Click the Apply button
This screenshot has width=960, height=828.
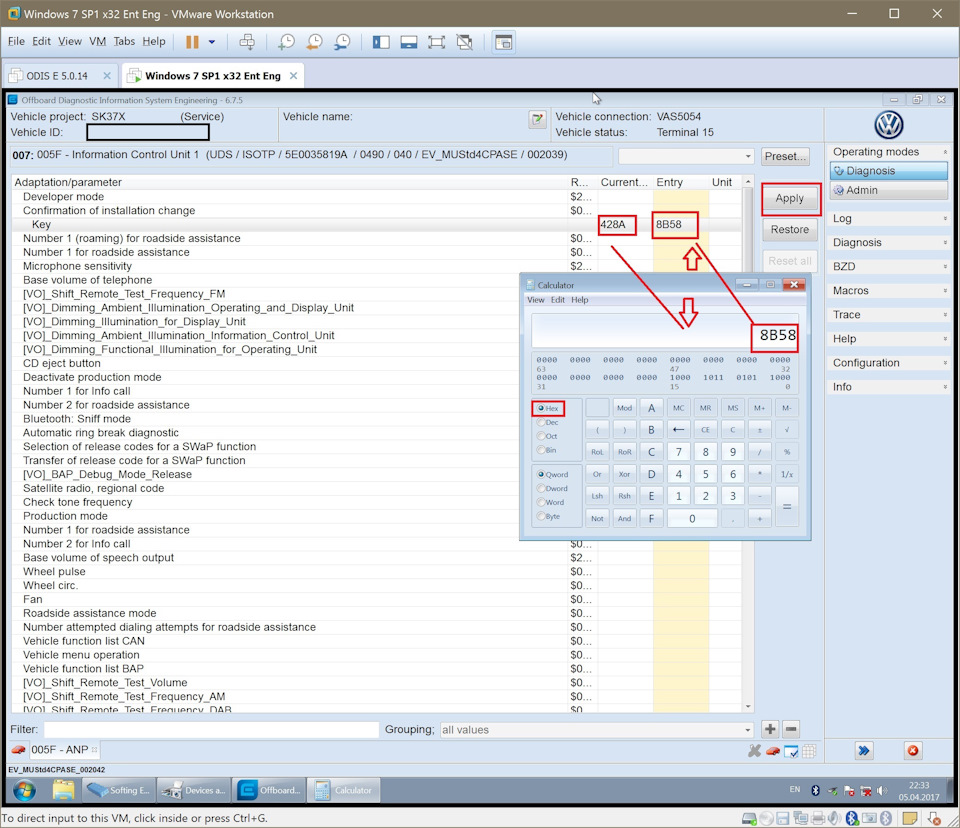pyautogui.click(x=789, y=198)
